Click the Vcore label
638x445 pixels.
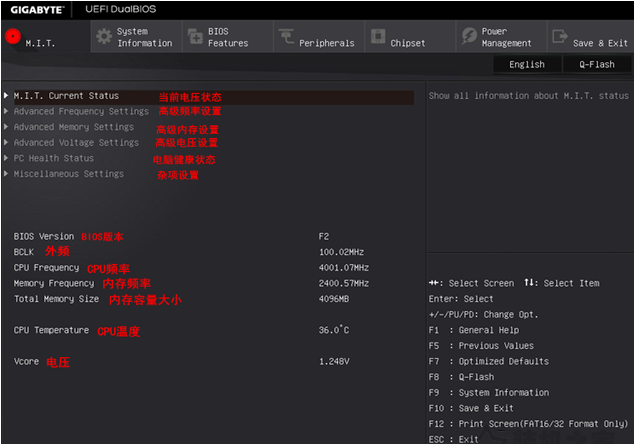pos(26,361)
